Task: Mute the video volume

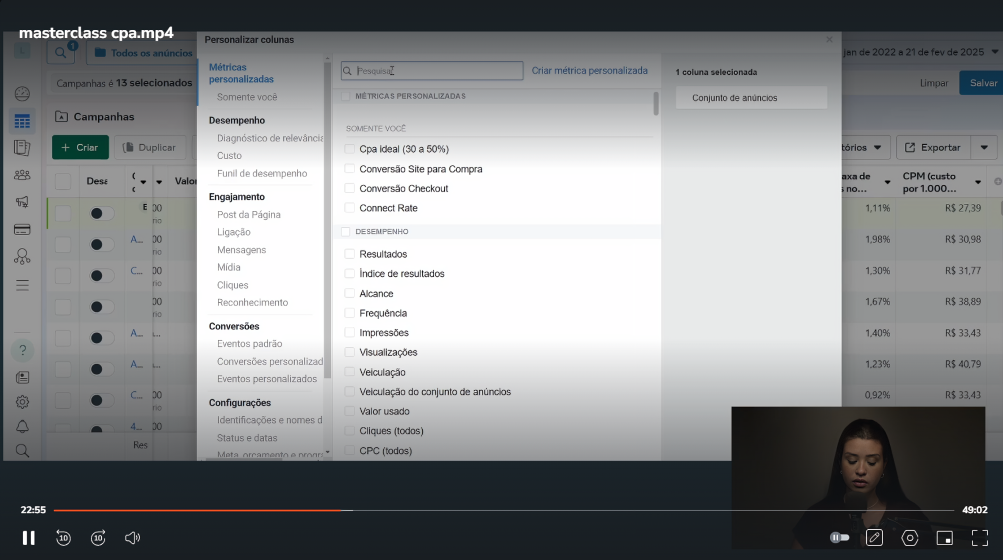Action: tap(132, 538)
